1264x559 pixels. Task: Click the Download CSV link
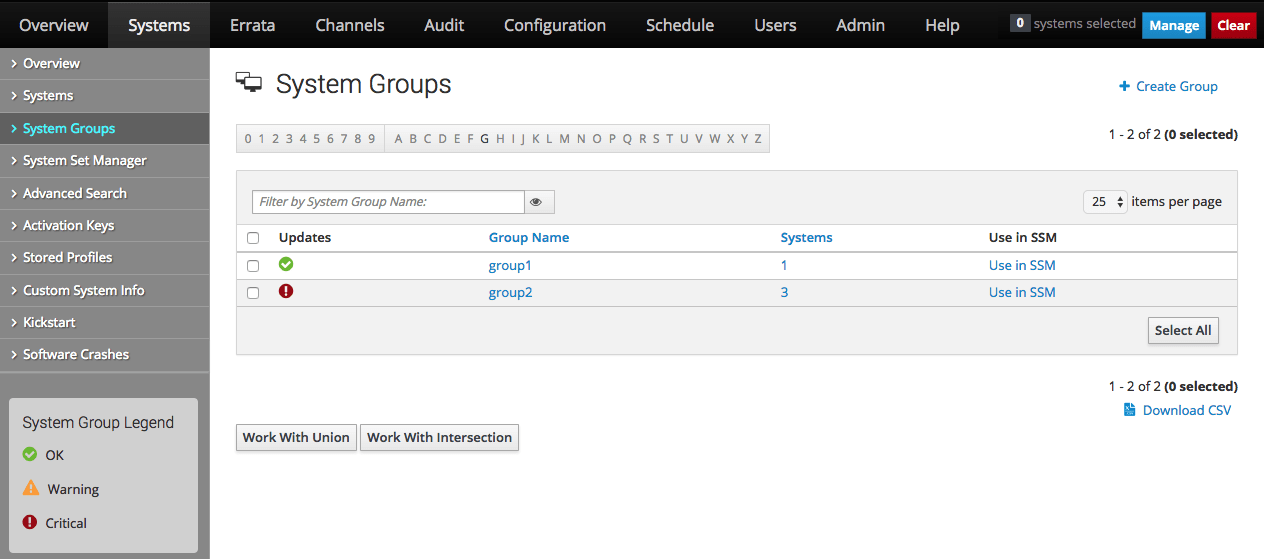(x=1187, y=410)
